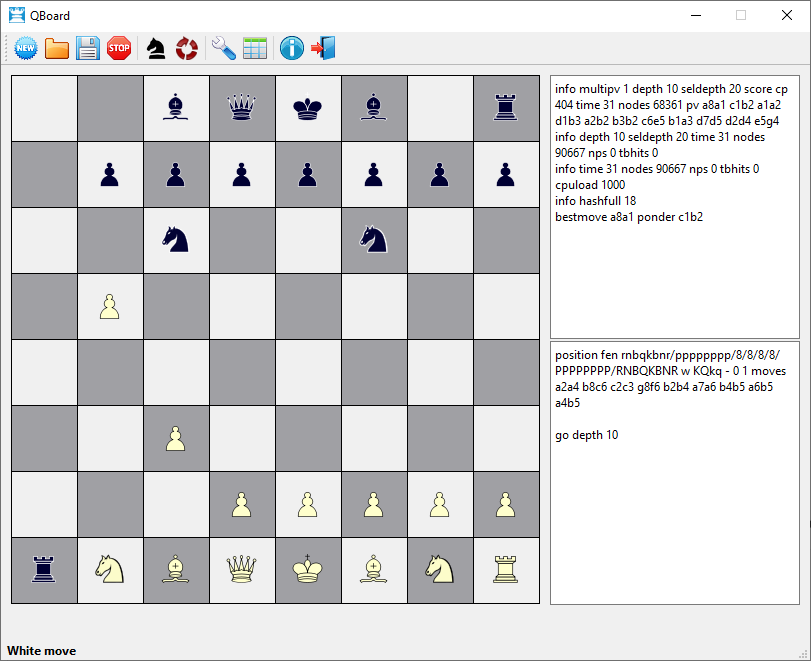The image size is (811, 661).
Task: Start a new game with NEW icon
Action: coord(25,49)
